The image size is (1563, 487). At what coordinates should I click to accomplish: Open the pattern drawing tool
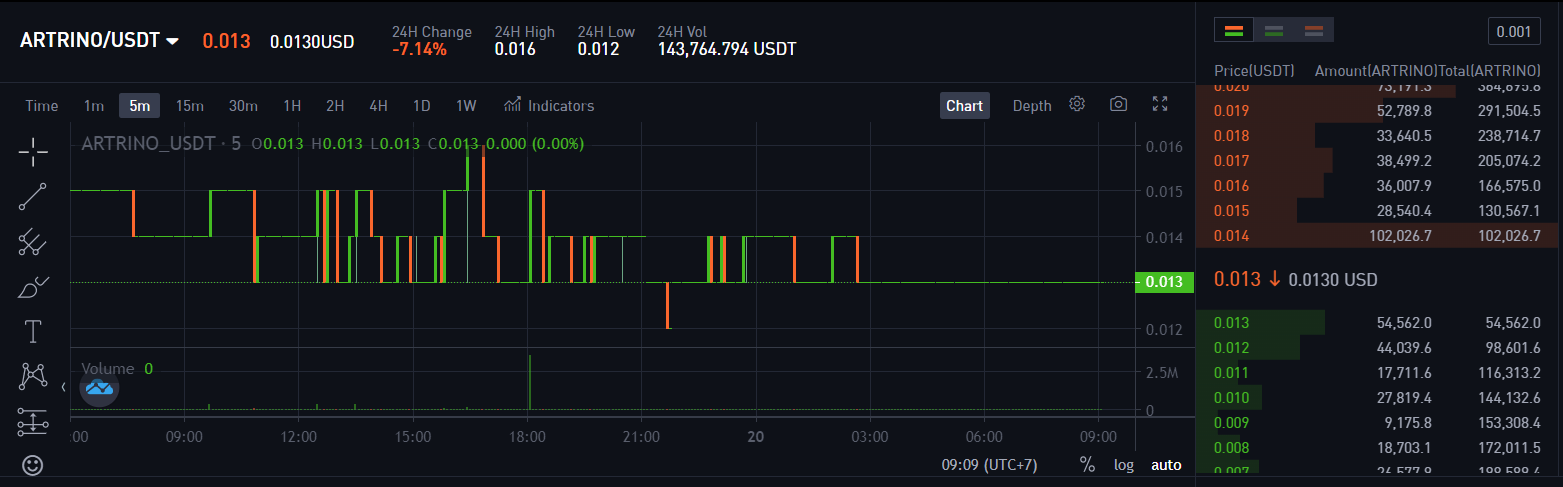click(33, 376)
